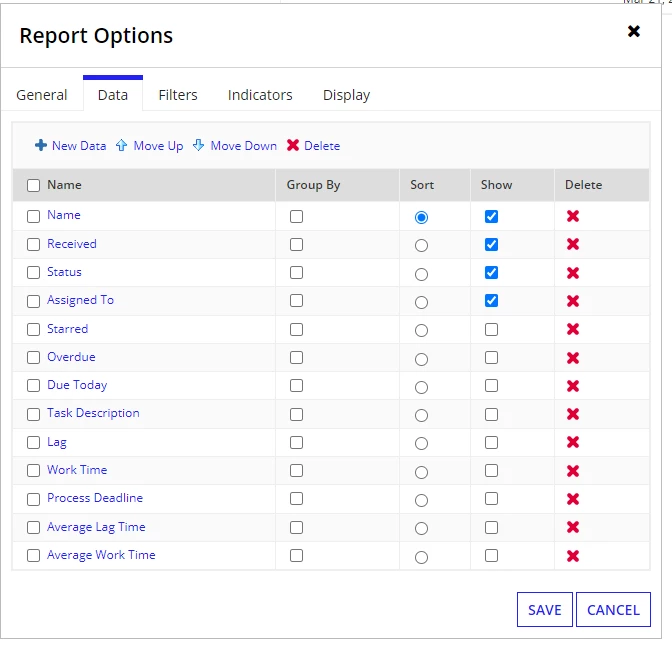Viewport: 672px width, 646px height.
Task: Uncheck Show for Assigned To row
Action: coord(491,301)
